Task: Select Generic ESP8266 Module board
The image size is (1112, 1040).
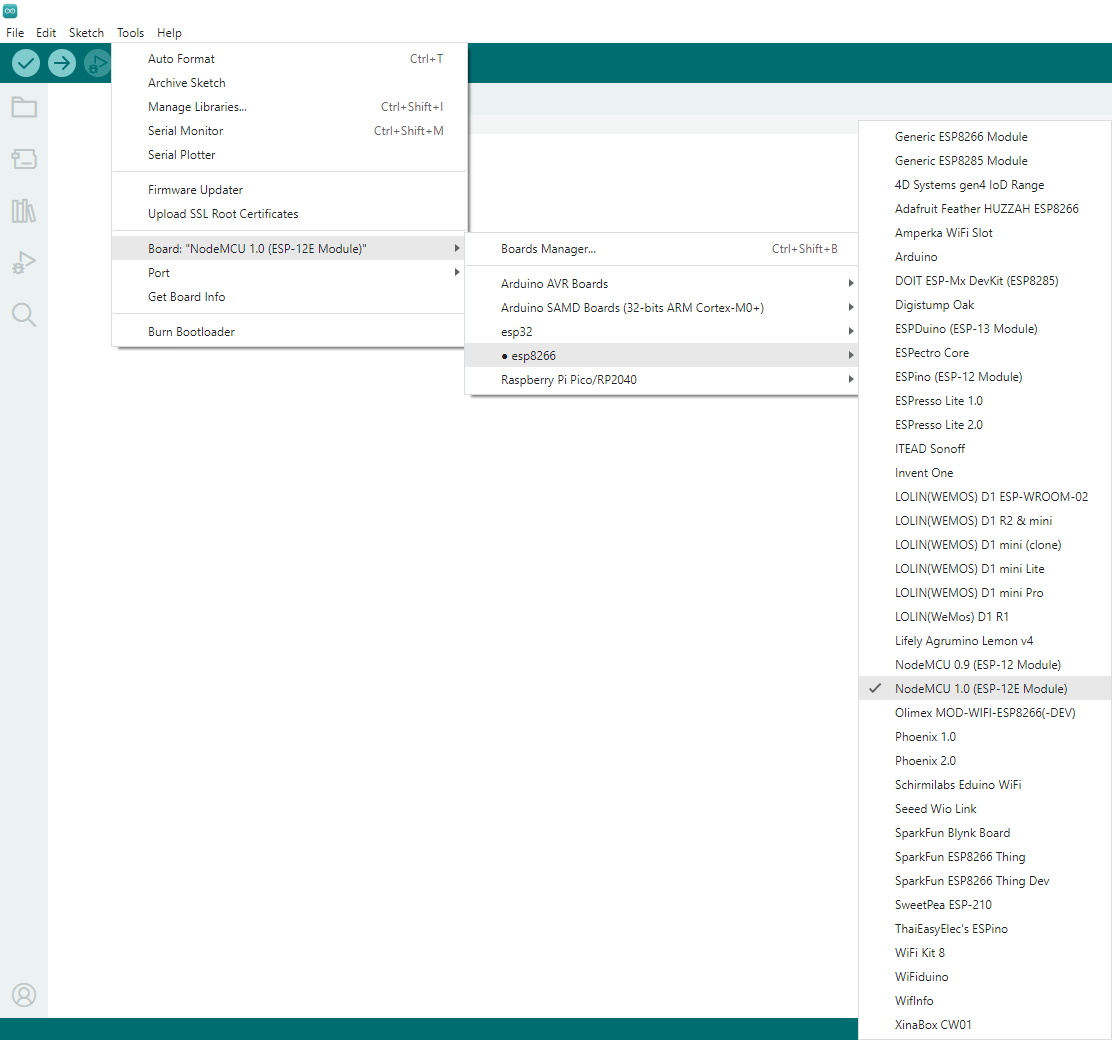Action: point(985,137)
